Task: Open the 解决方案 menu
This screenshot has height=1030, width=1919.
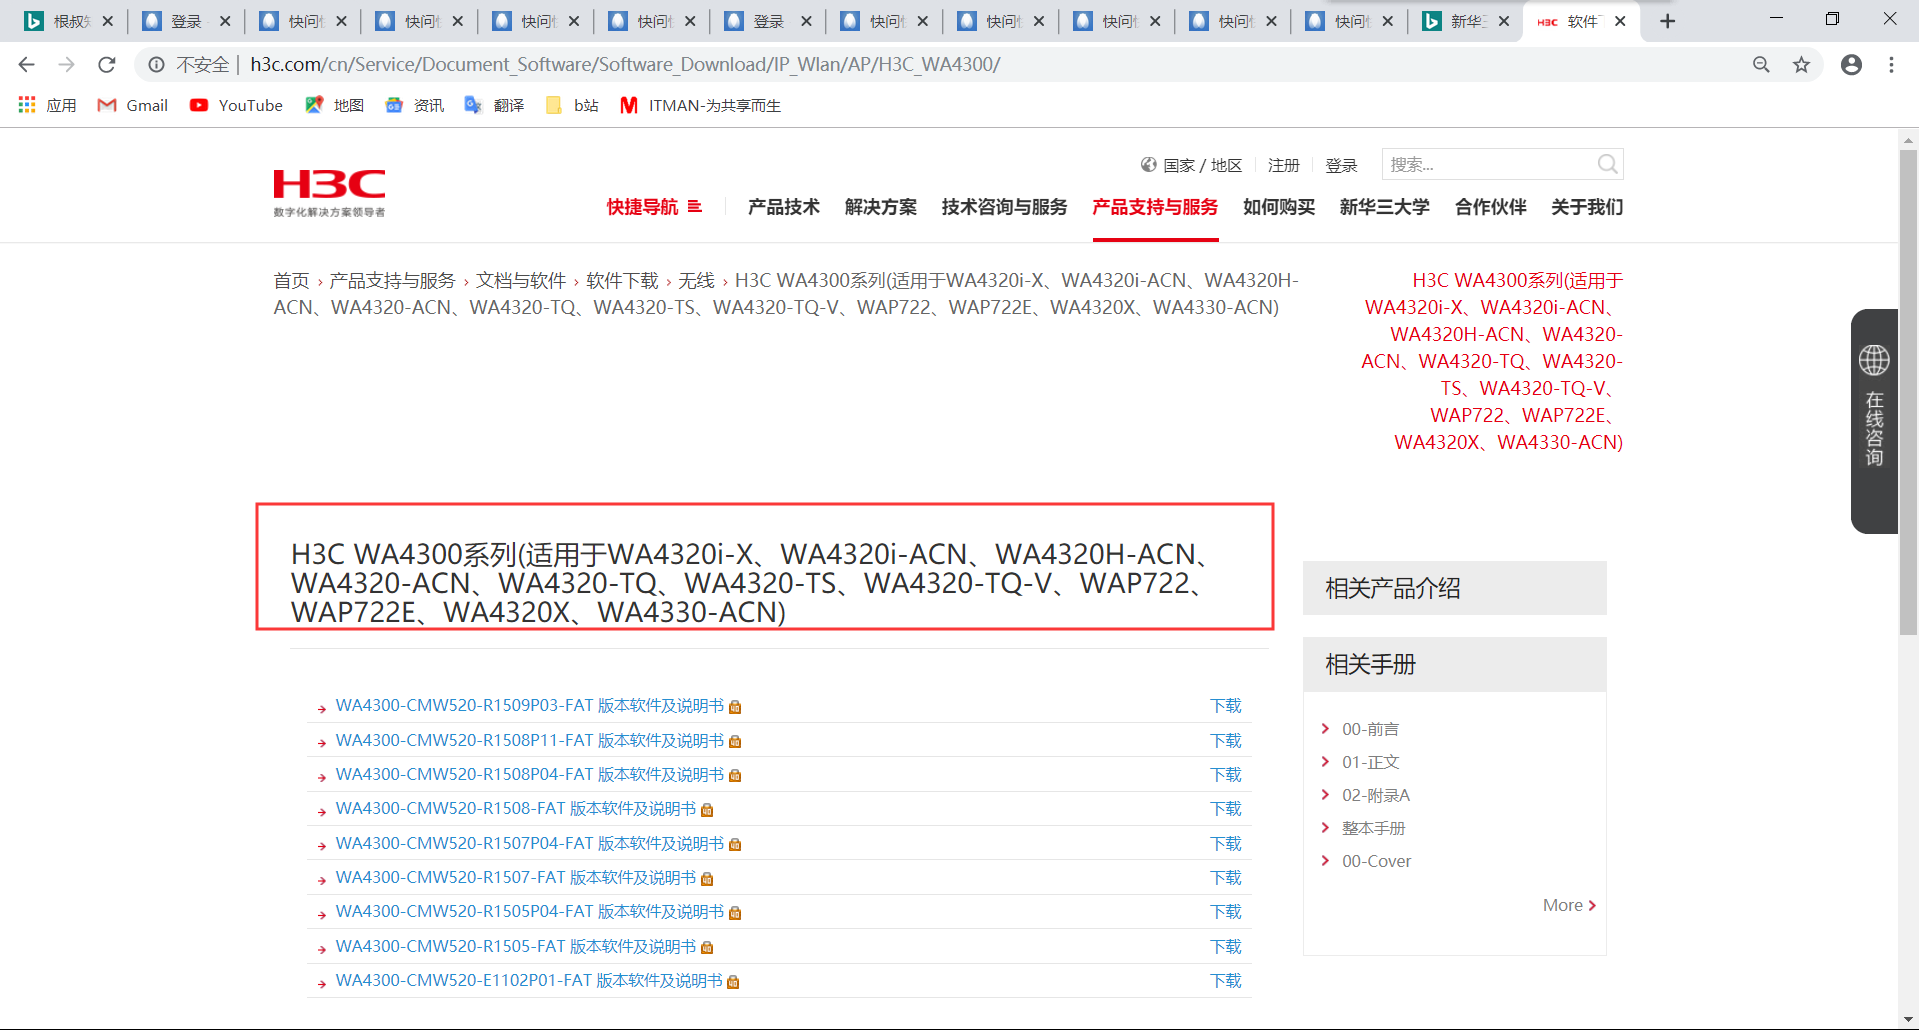Action: 881,207
